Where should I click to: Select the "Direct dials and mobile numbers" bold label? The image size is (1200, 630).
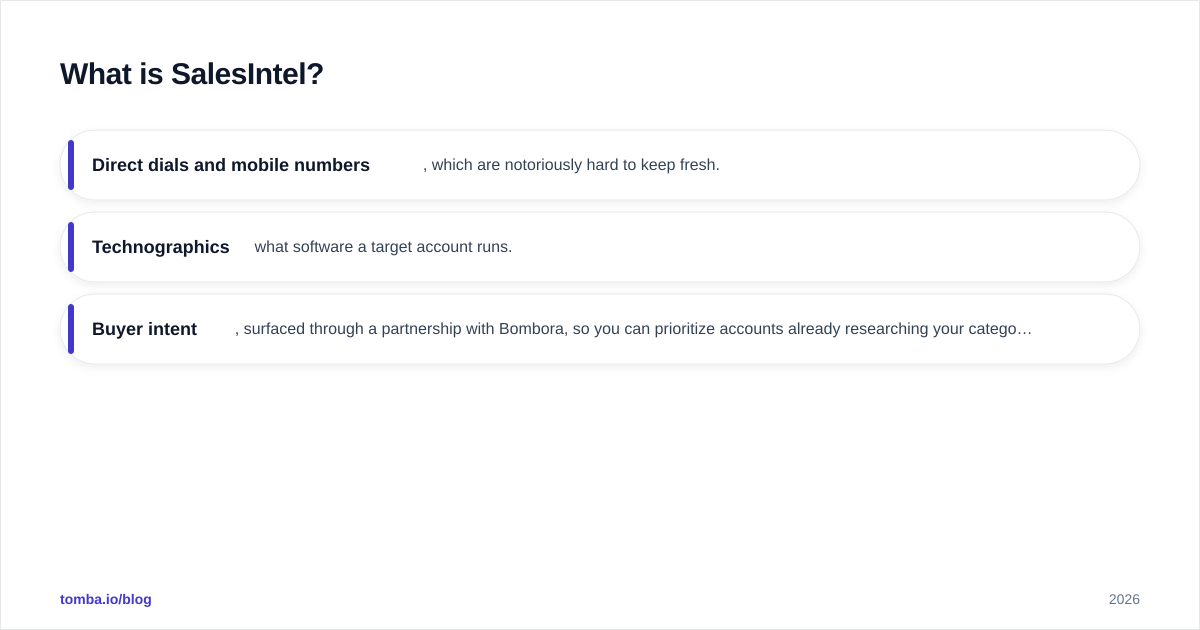click(x=231, y=165)
